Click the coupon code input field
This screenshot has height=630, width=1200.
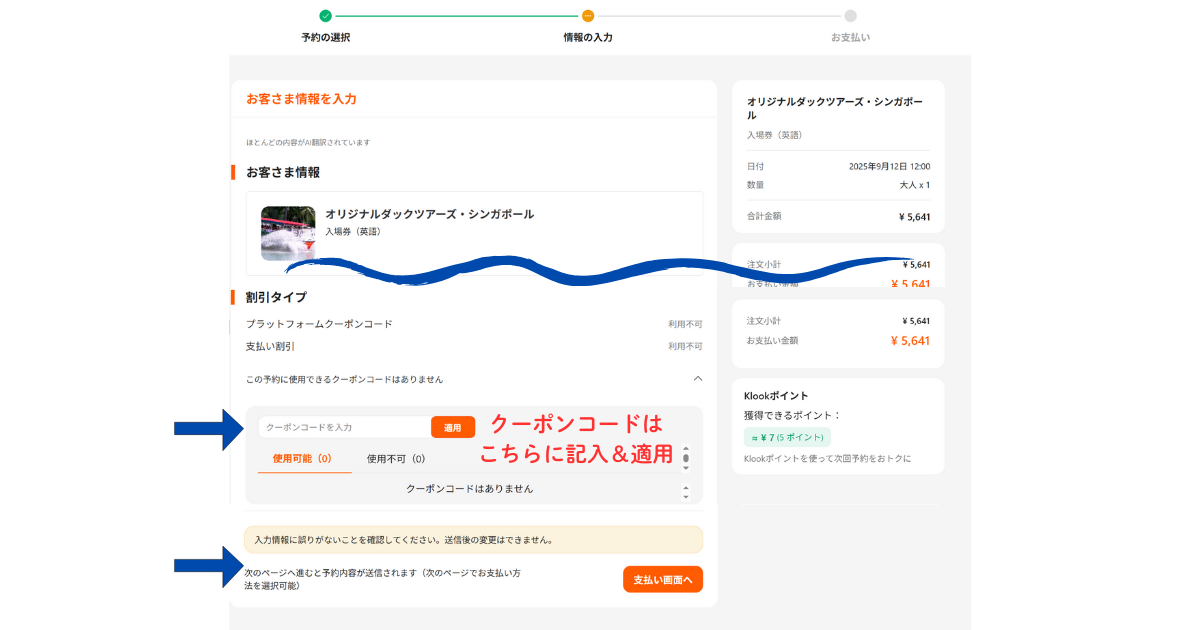(345, 427)
